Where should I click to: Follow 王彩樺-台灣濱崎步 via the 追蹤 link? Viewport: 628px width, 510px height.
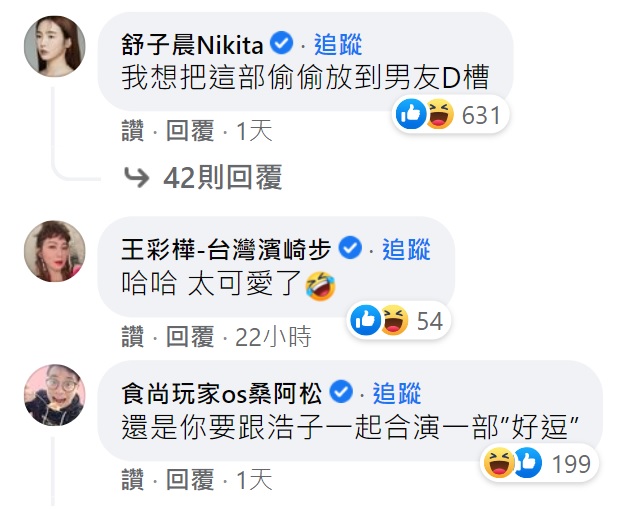[x=406, y=249]
